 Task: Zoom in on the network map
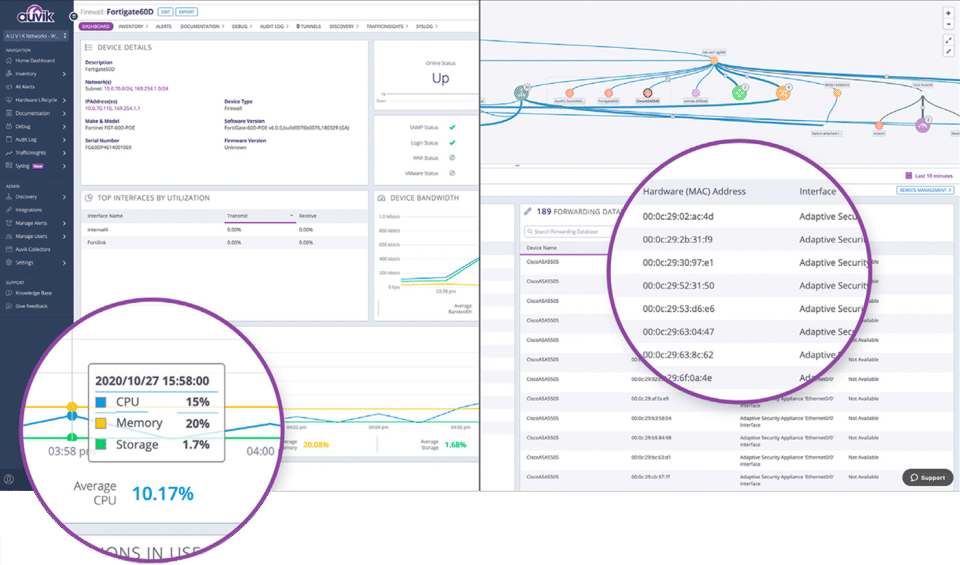coord(948,13)
